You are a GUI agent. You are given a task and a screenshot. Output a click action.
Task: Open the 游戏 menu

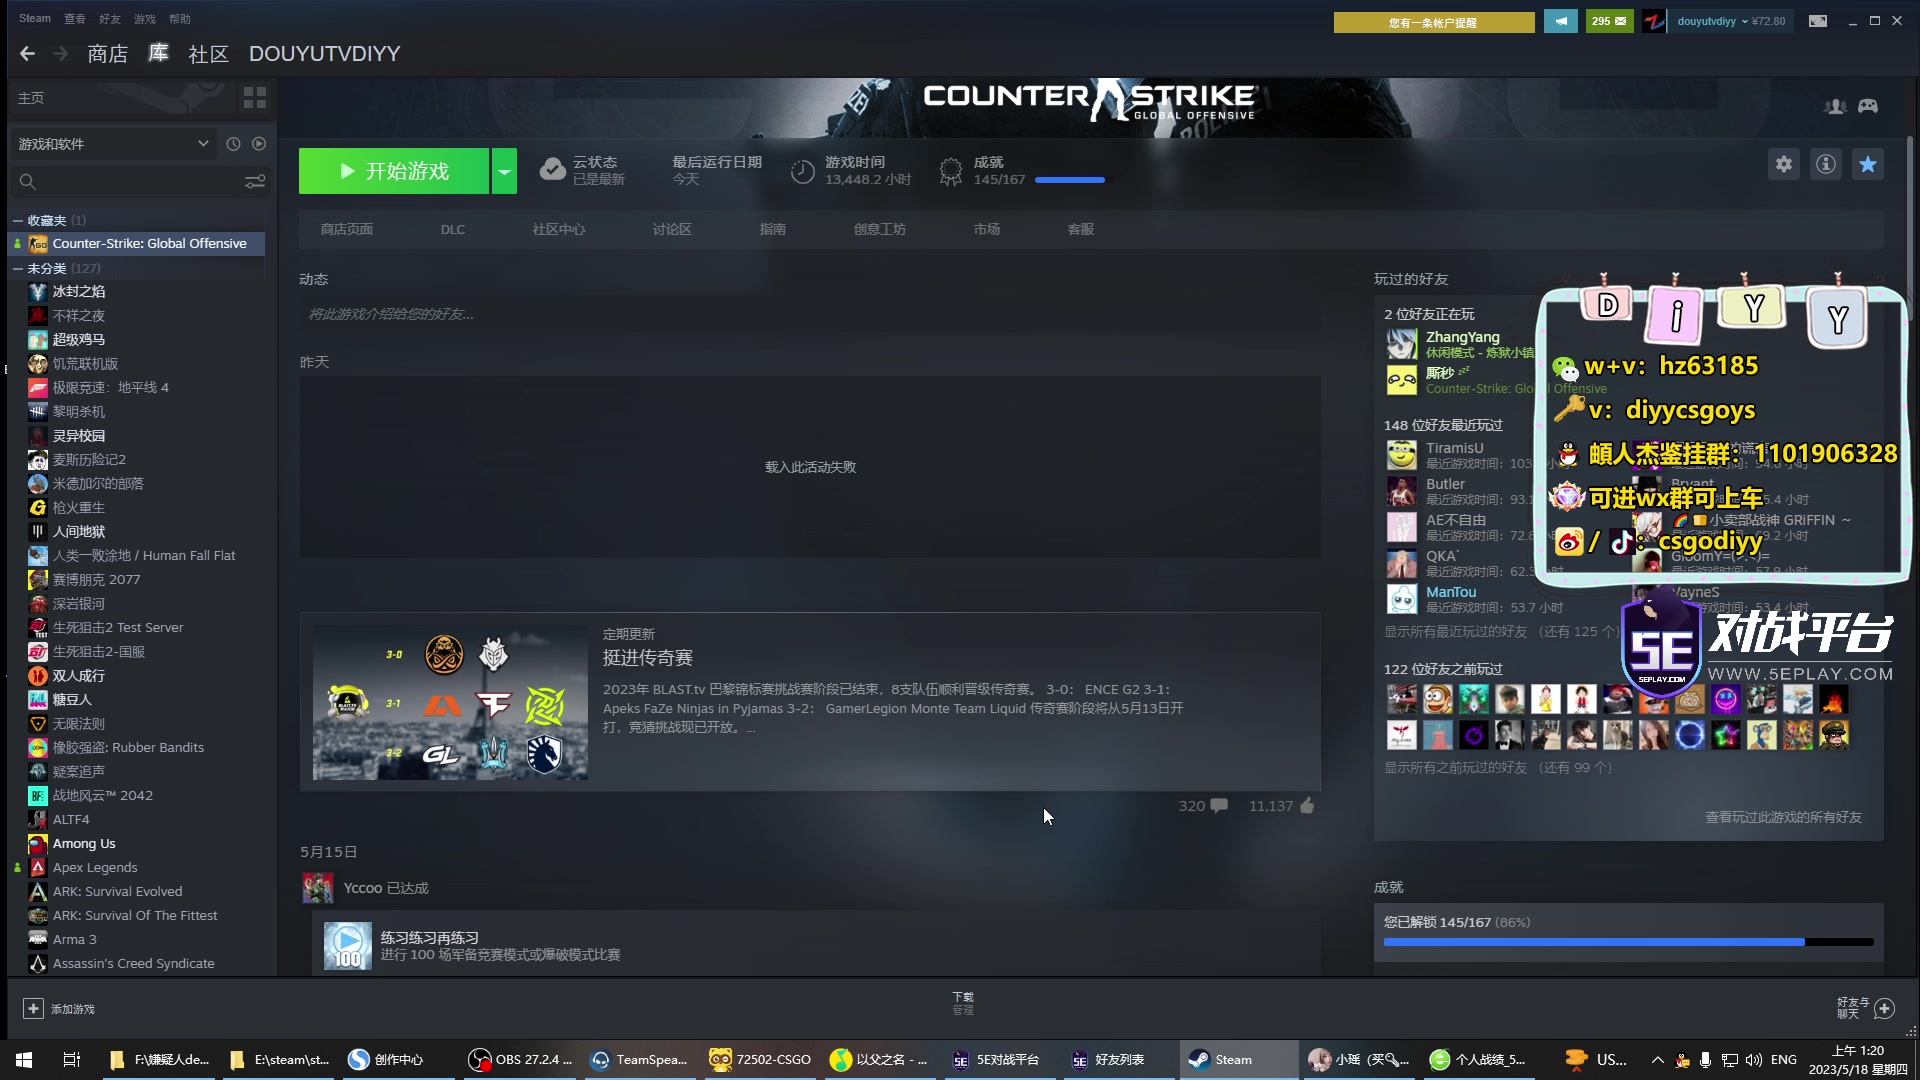145,19
